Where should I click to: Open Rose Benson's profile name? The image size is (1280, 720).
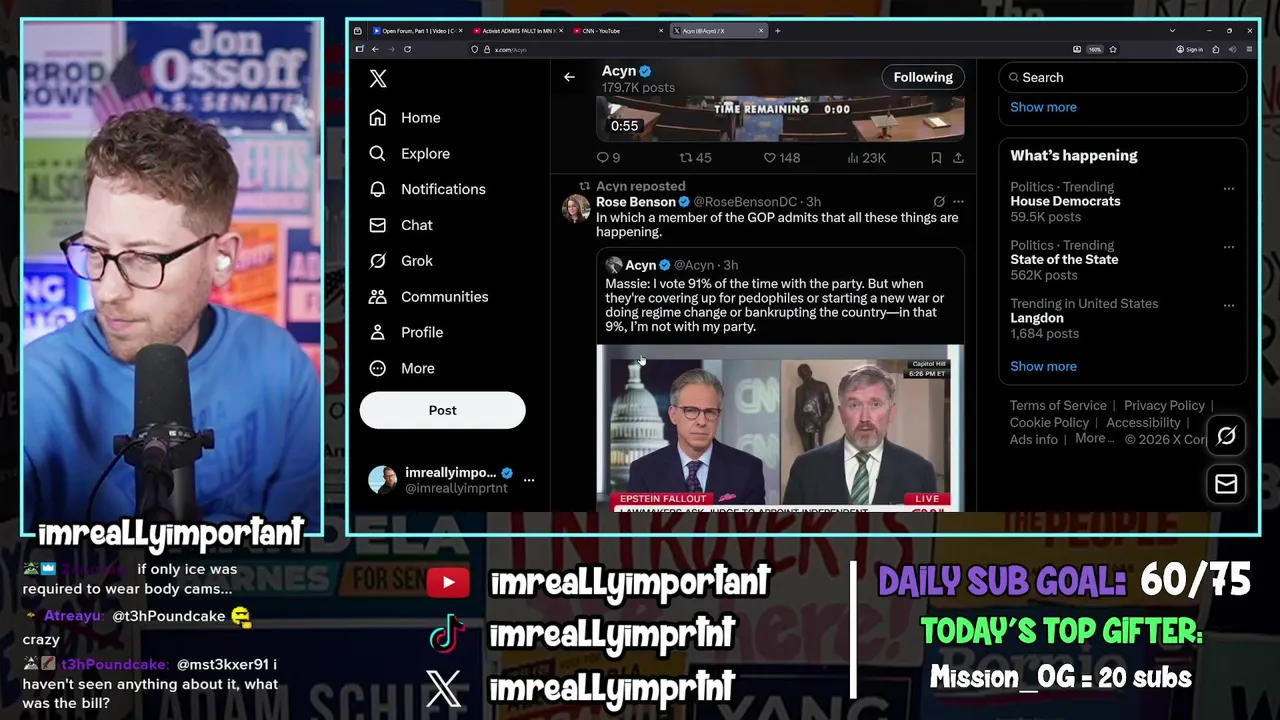[636, 202]
